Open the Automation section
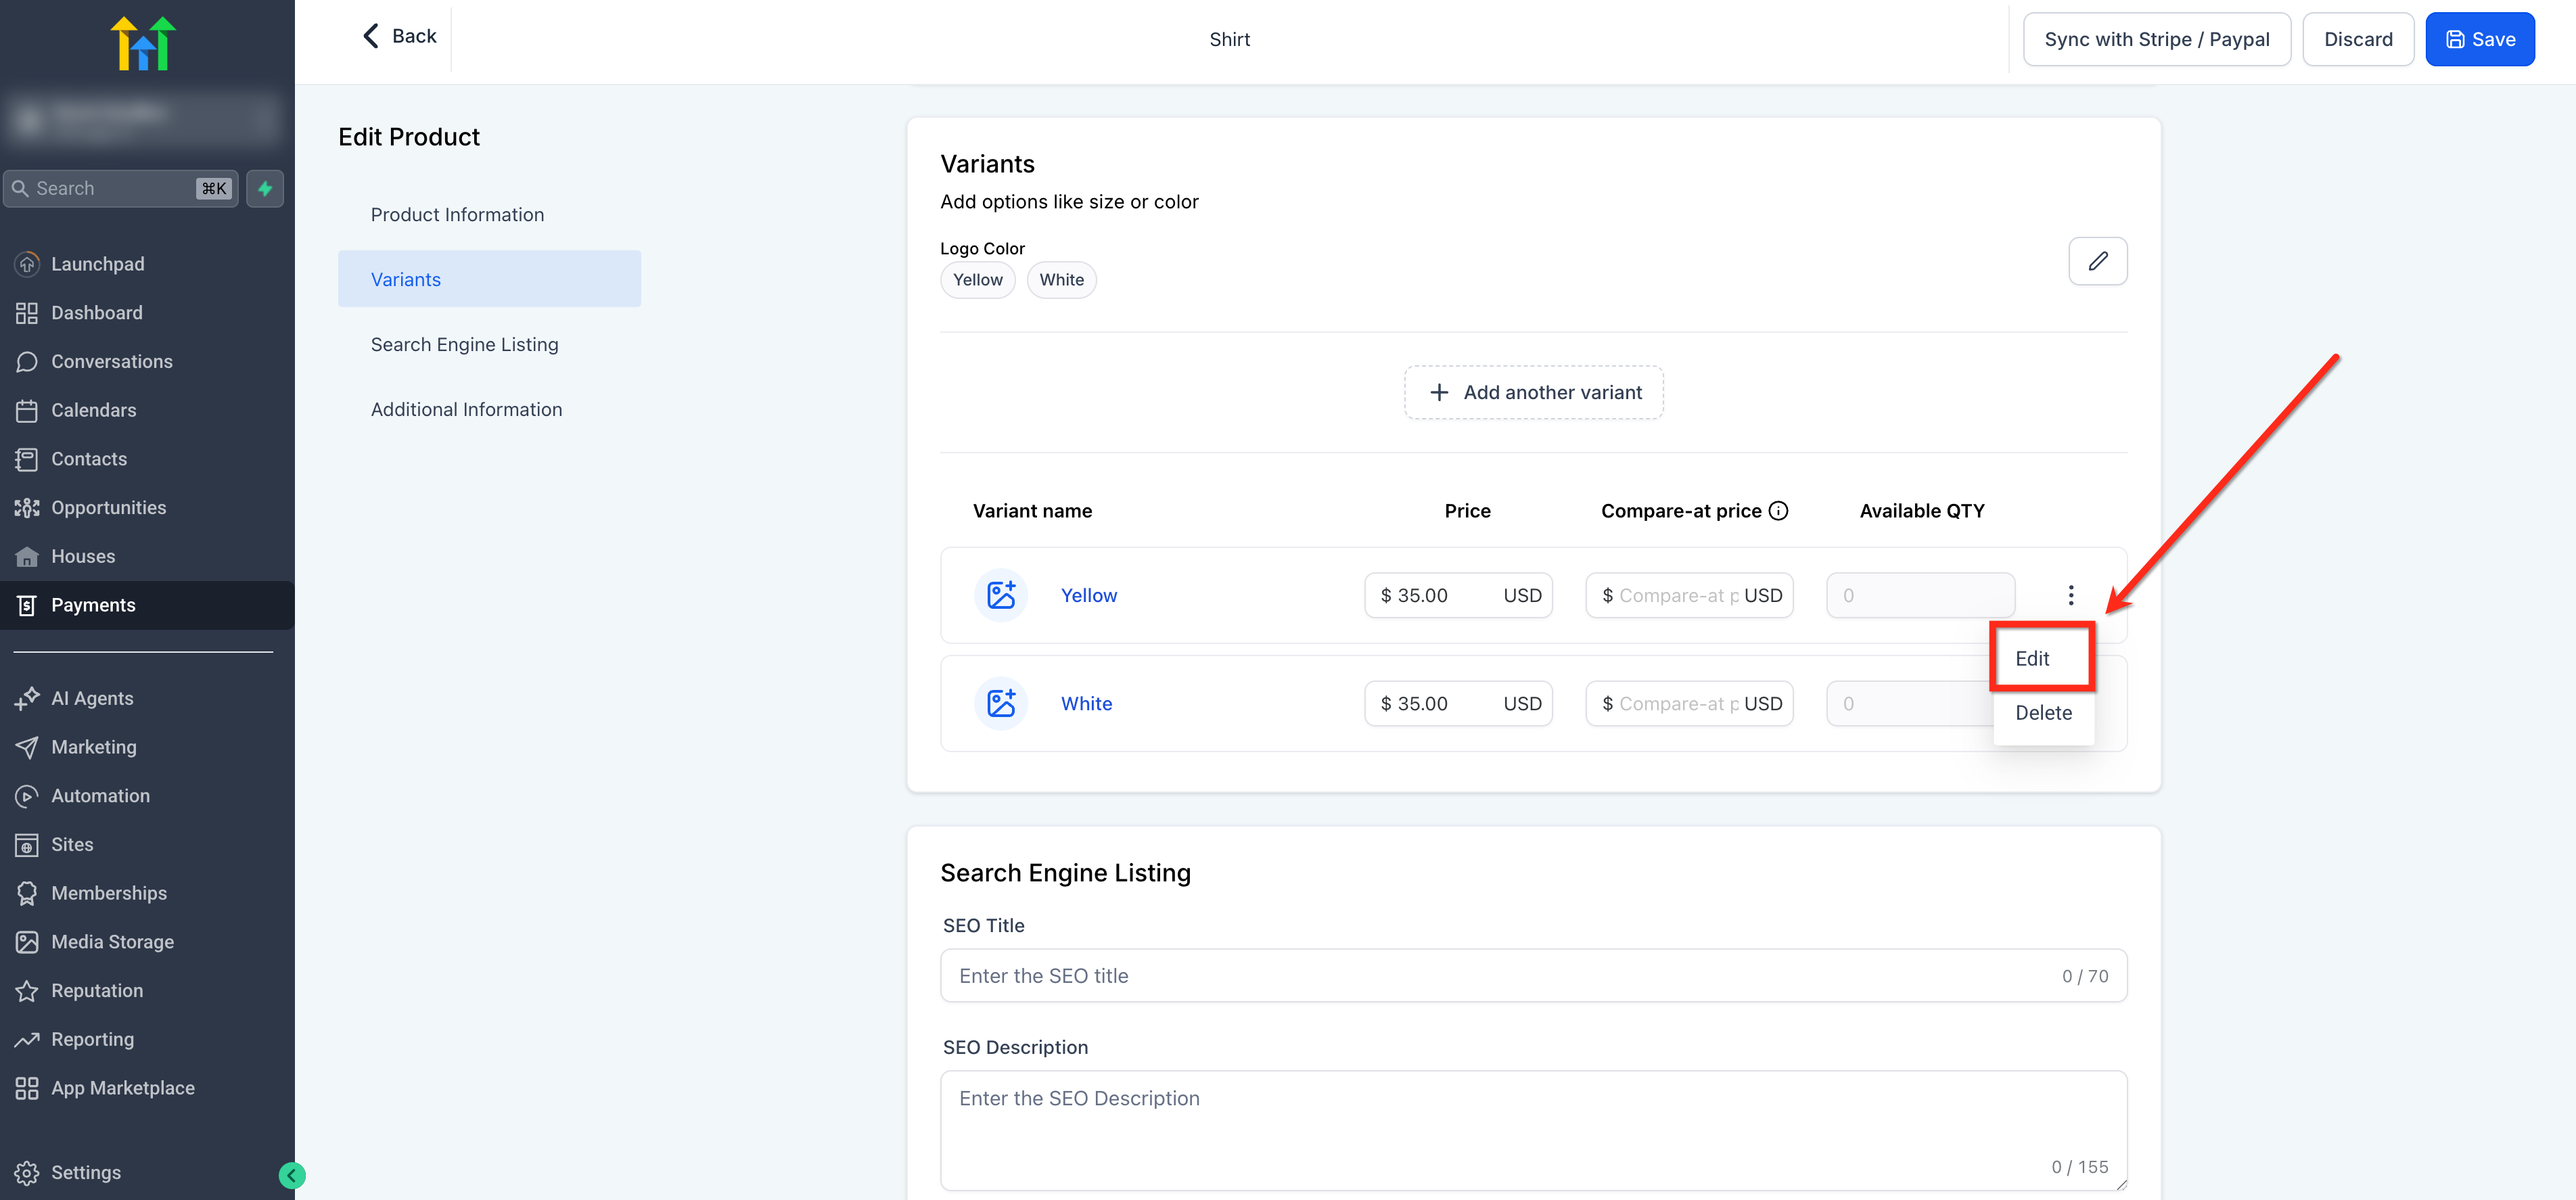The image size is (2576, 1200). pos(100,795)
